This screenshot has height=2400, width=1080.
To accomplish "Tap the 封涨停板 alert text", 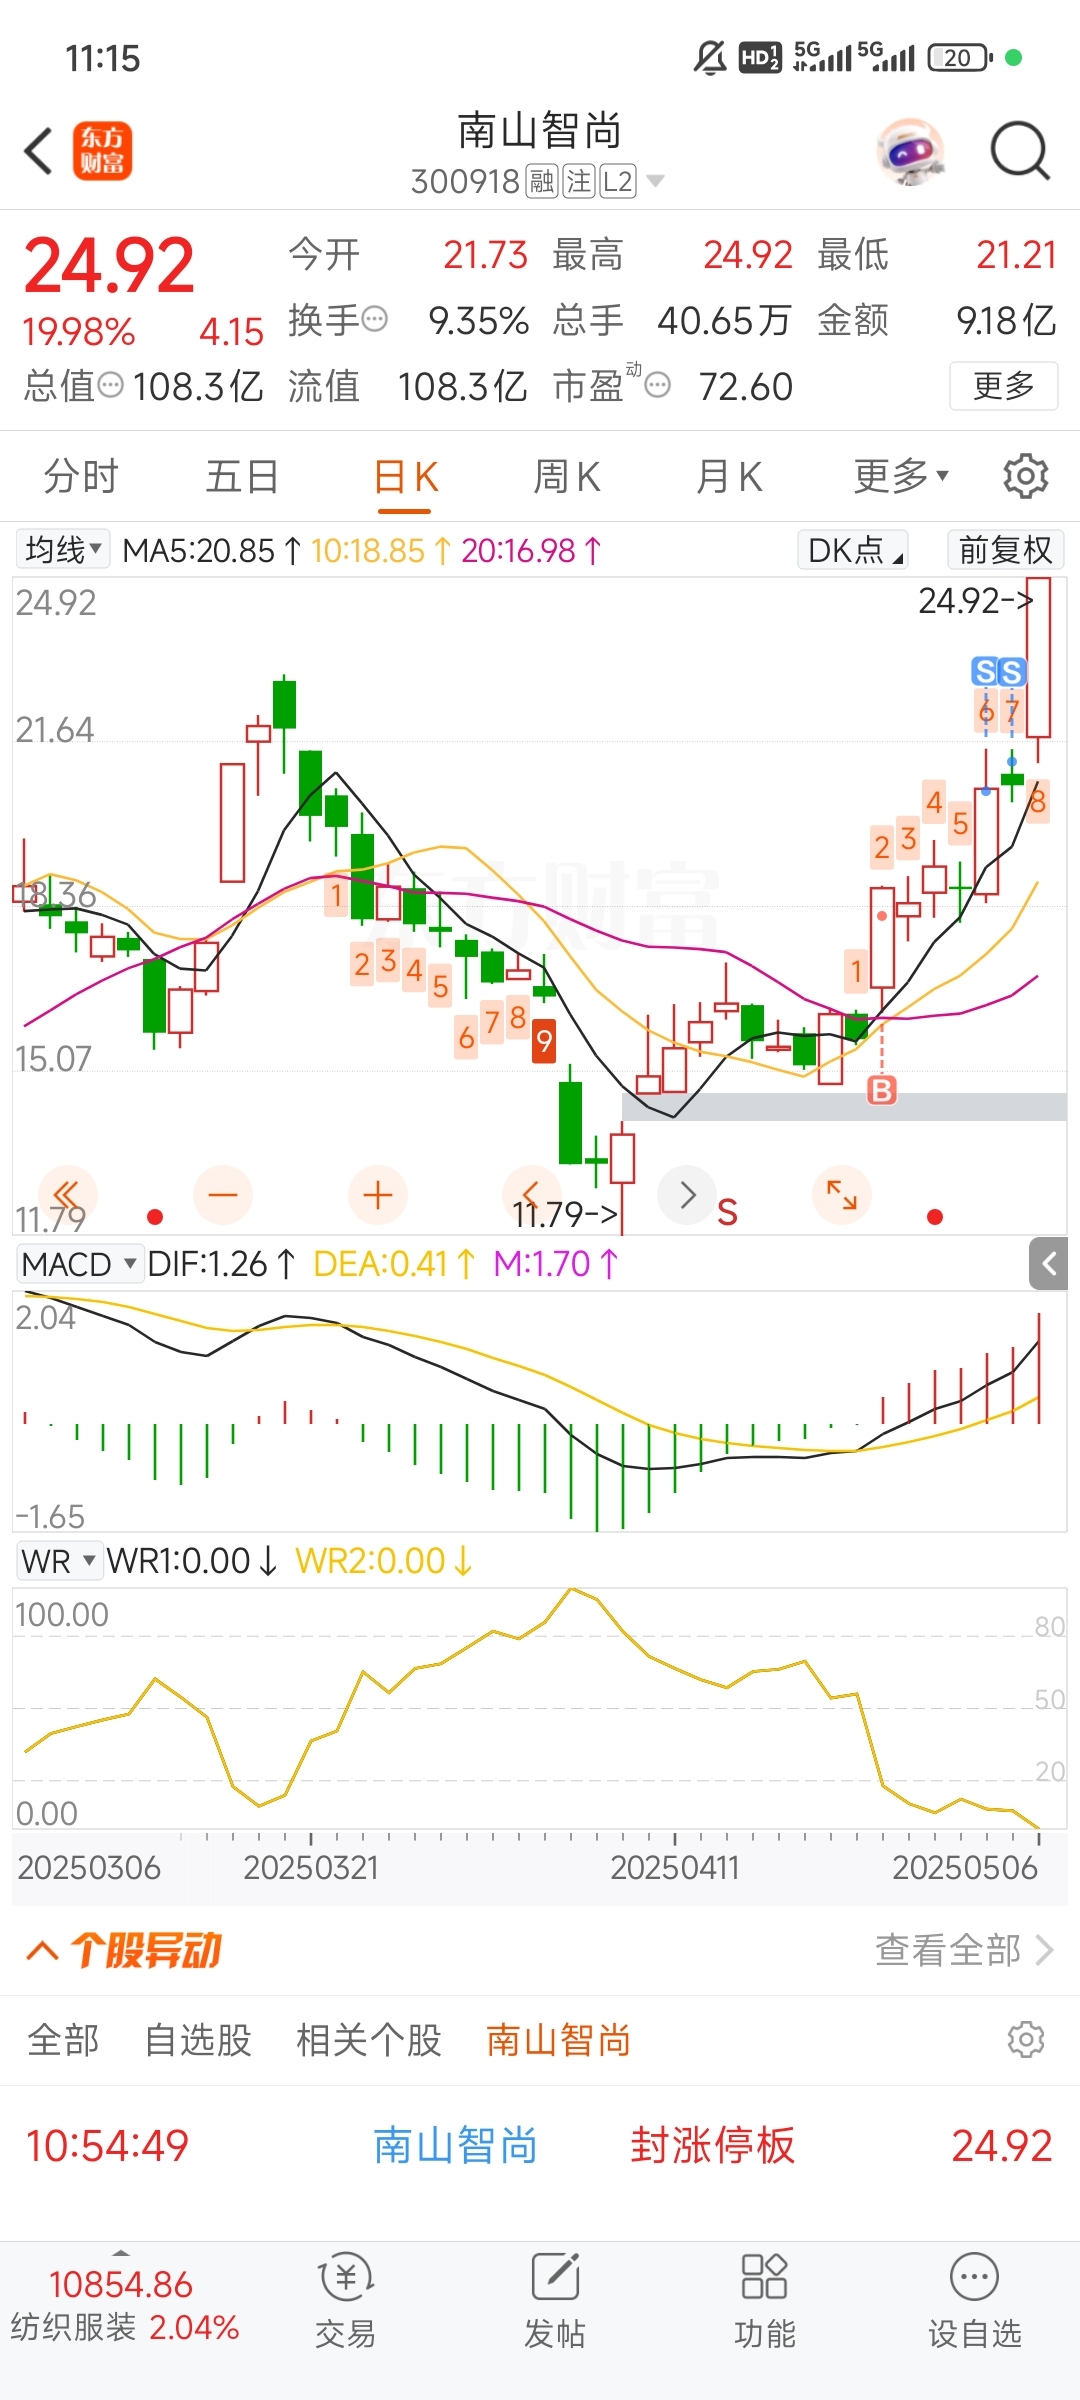I will (x=712, y=2146).
